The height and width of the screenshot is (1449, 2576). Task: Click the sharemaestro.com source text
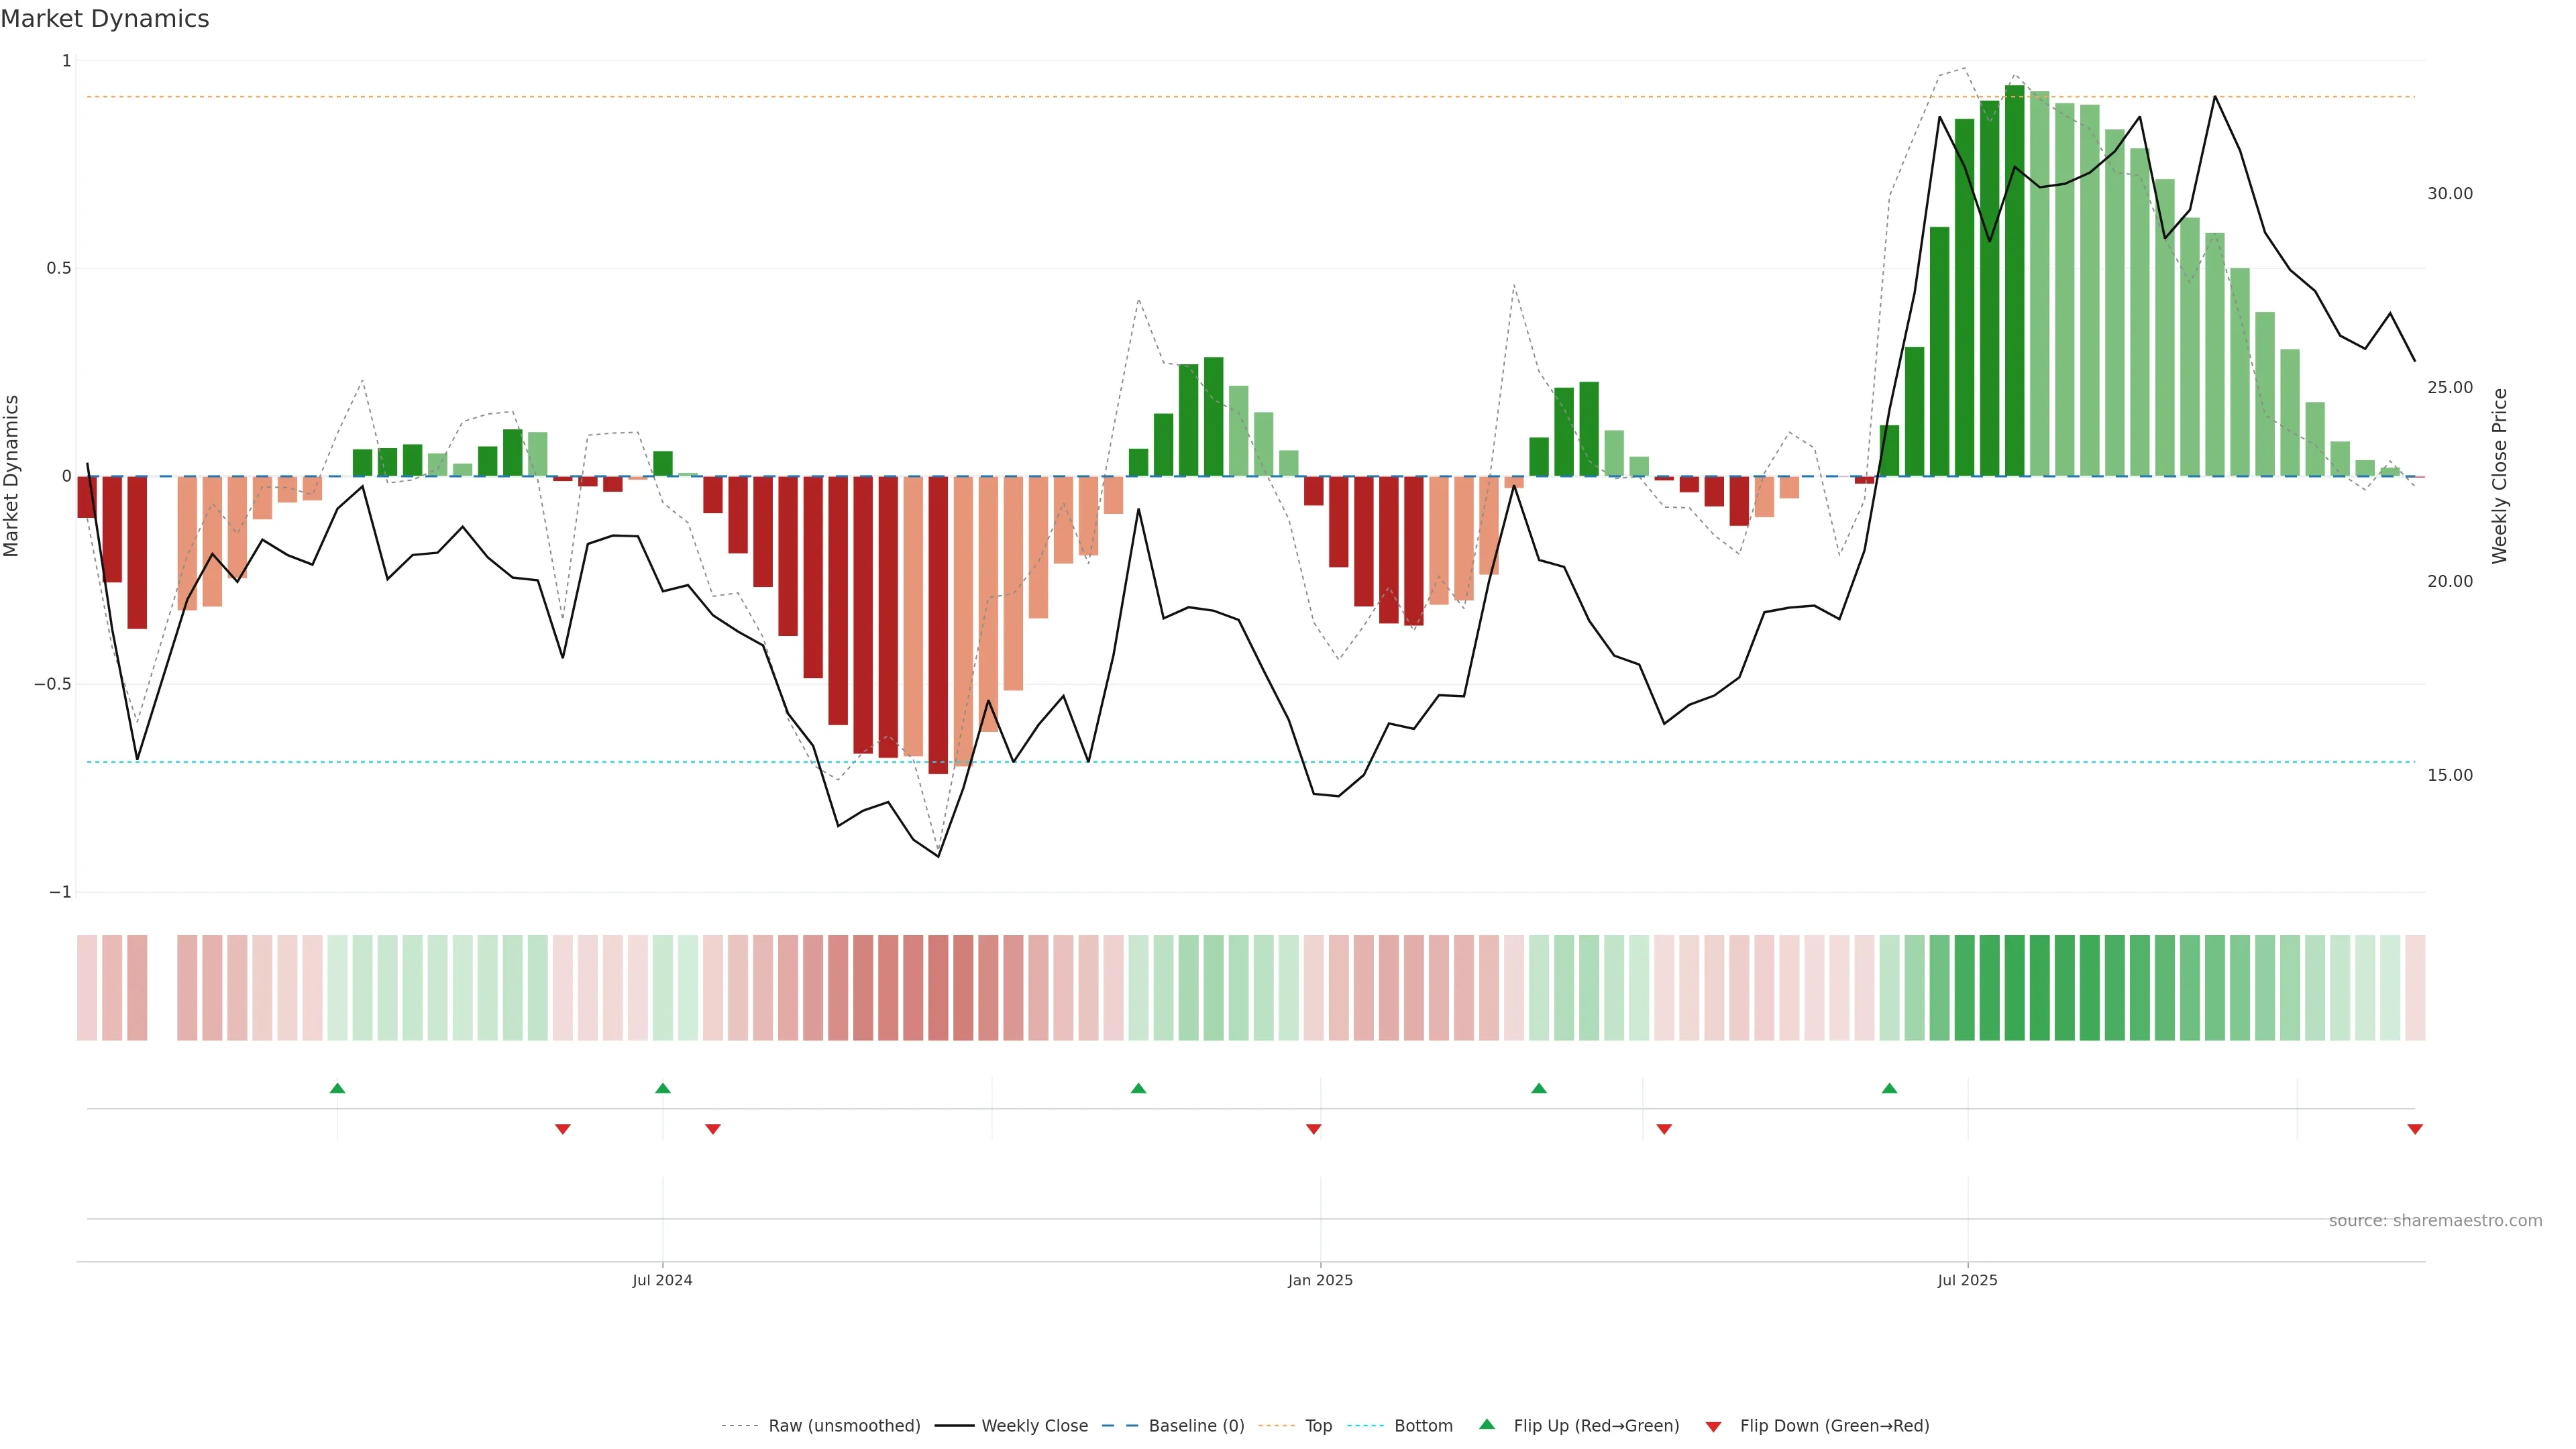pyautogui.click(x=2435, y=1221)
